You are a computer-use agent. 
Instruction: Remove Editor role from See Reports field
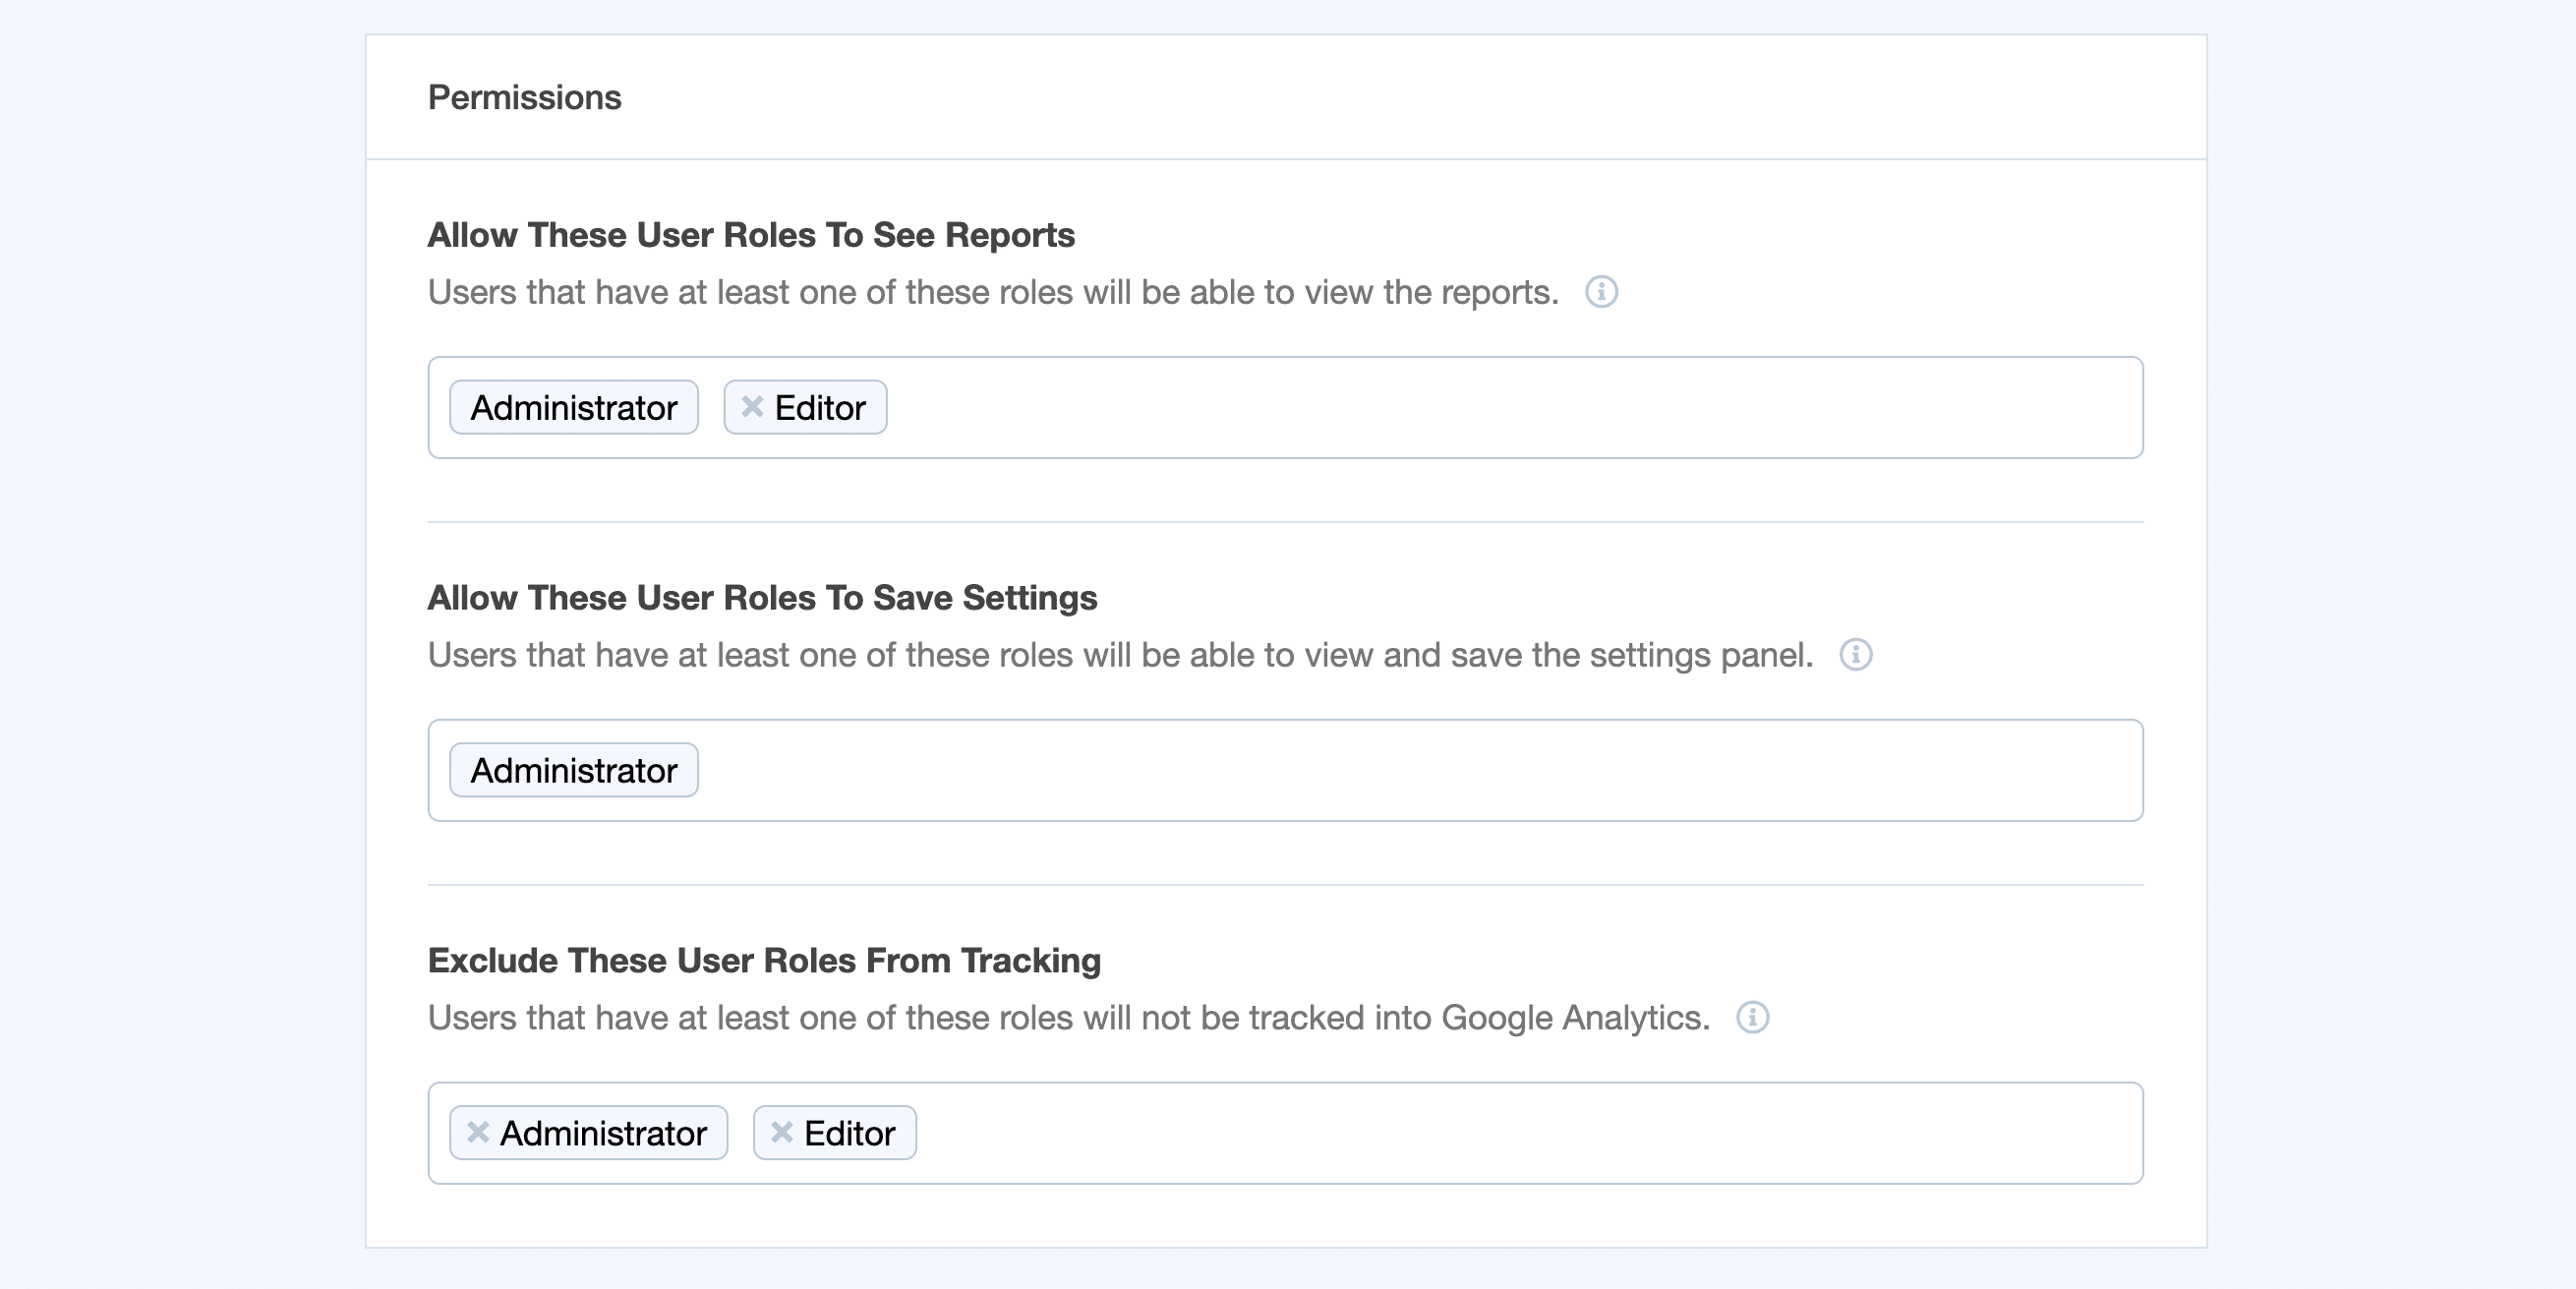coord(752,407)
